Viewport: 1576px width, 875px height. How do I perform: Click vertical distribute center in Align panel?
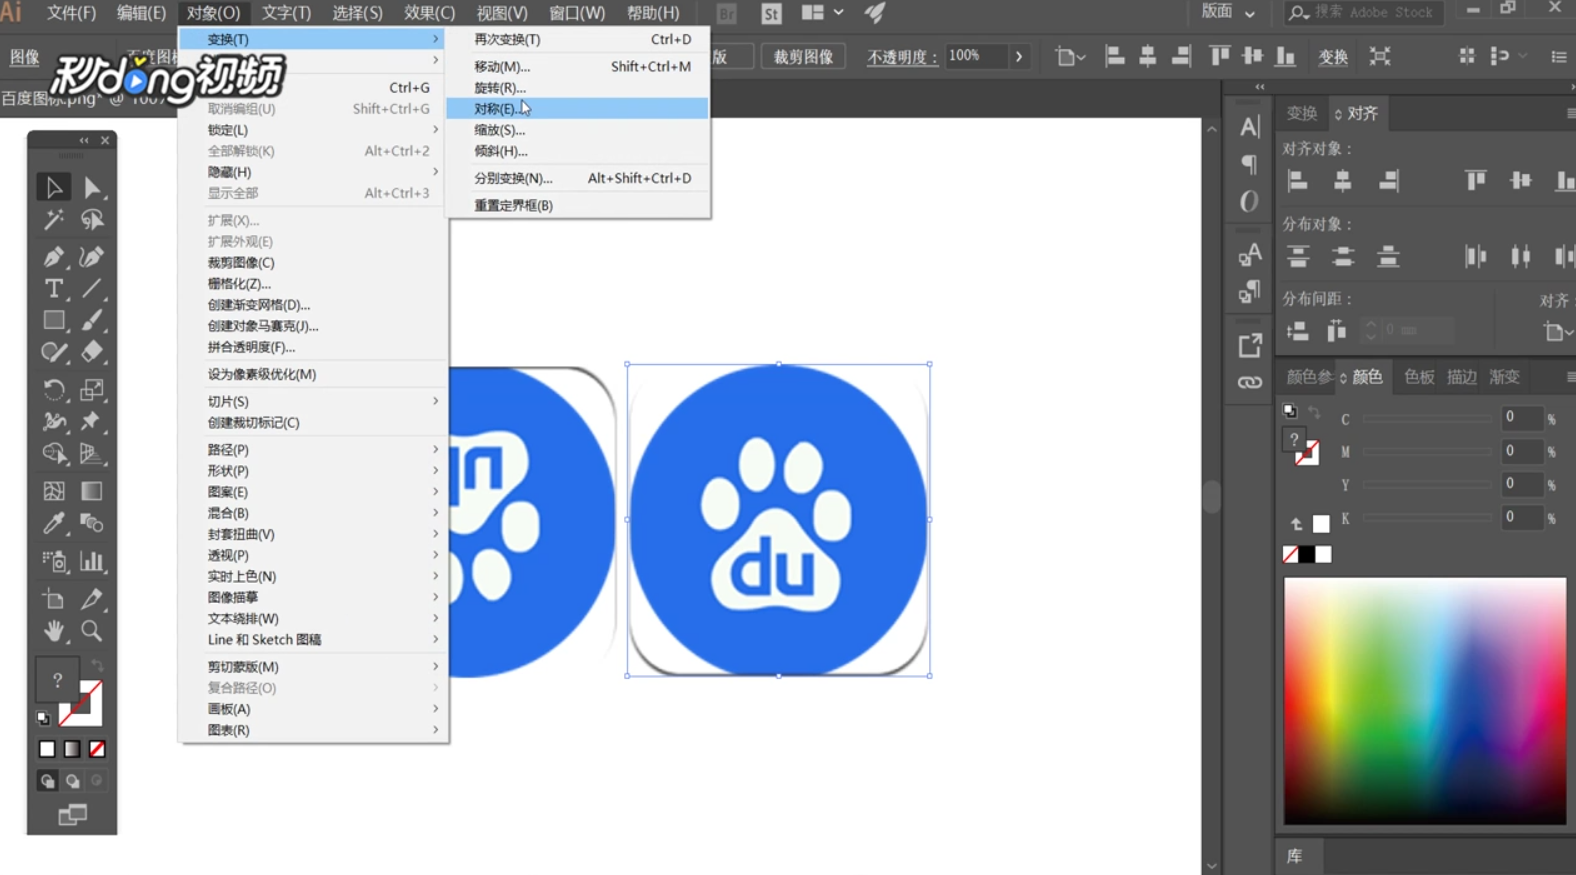coord(1343,257)
